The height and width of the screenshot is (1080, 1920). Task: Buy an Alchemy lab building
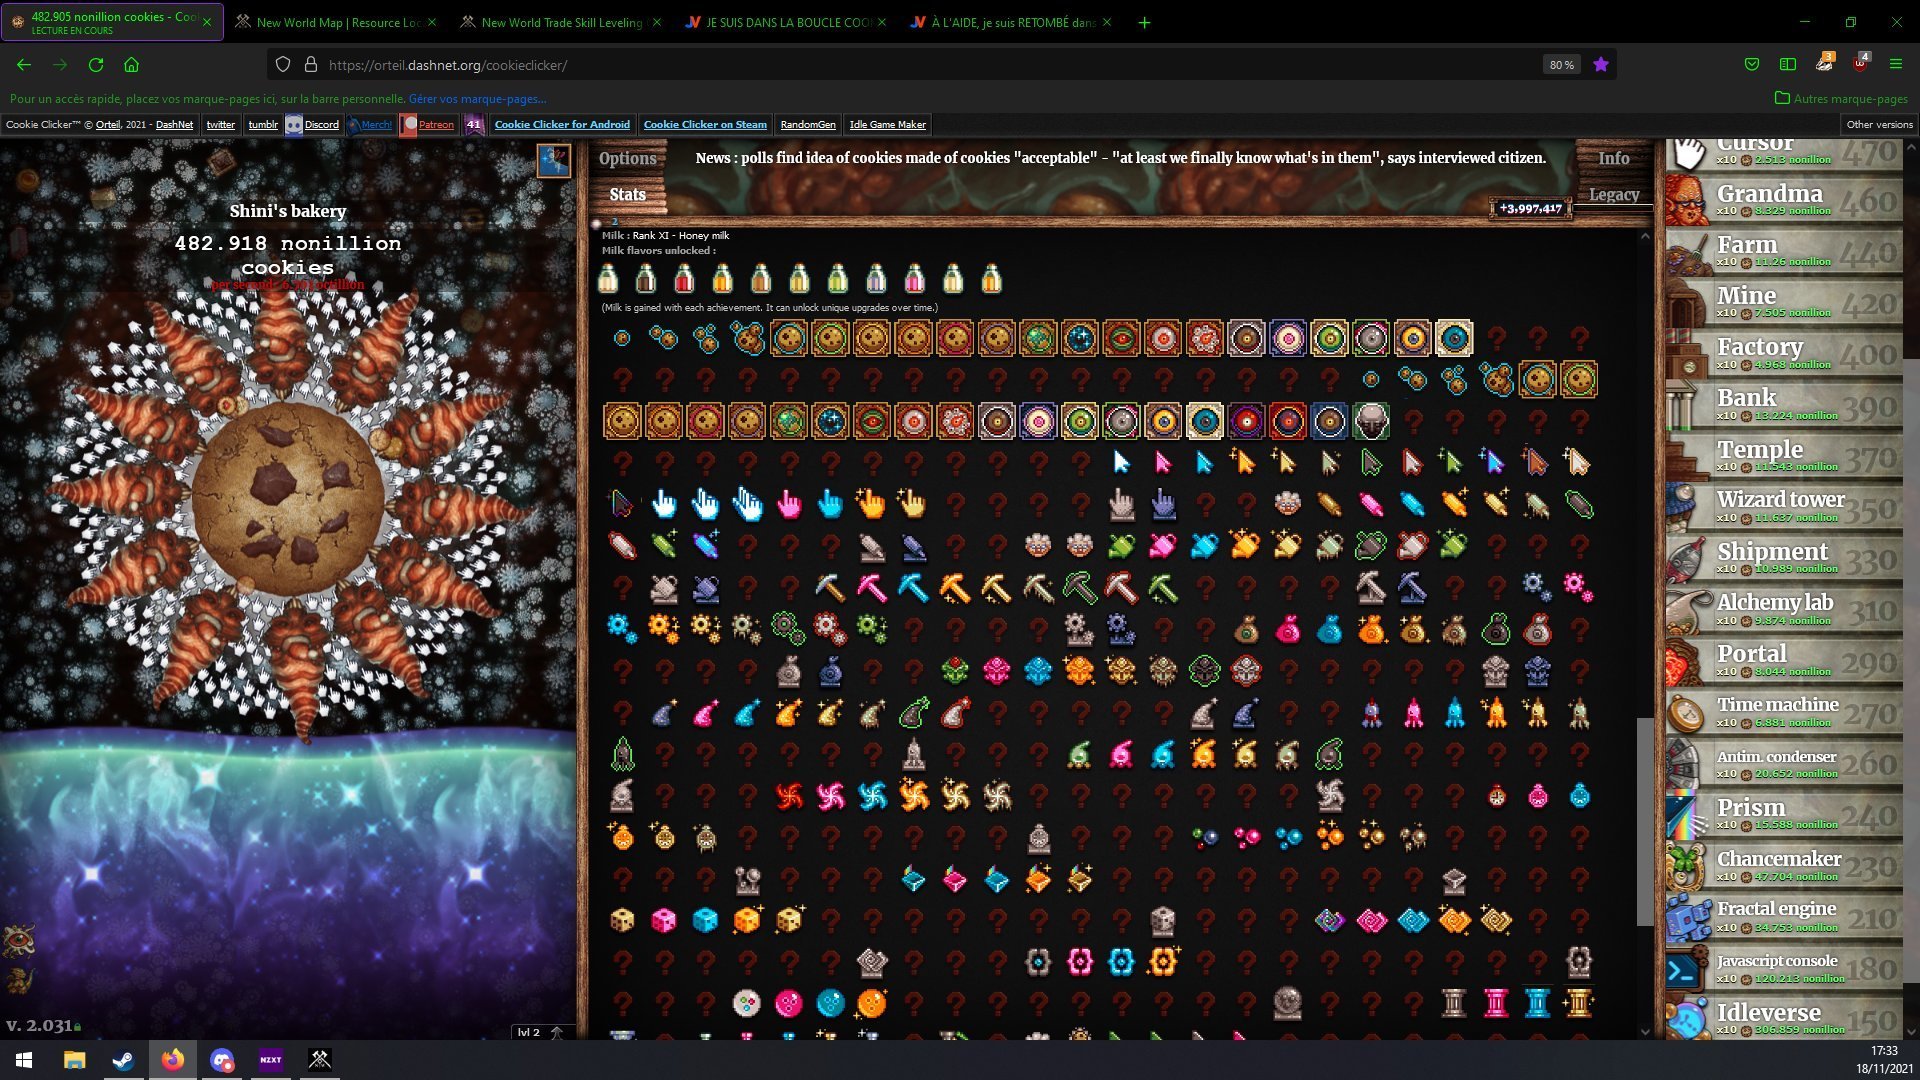coord(1784,610)
